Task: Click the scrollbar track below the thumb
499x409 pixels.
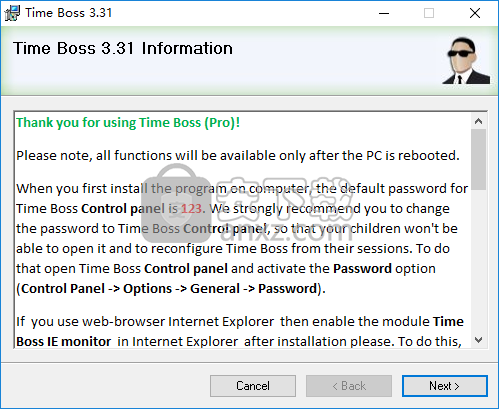Action: pos(478,261)
